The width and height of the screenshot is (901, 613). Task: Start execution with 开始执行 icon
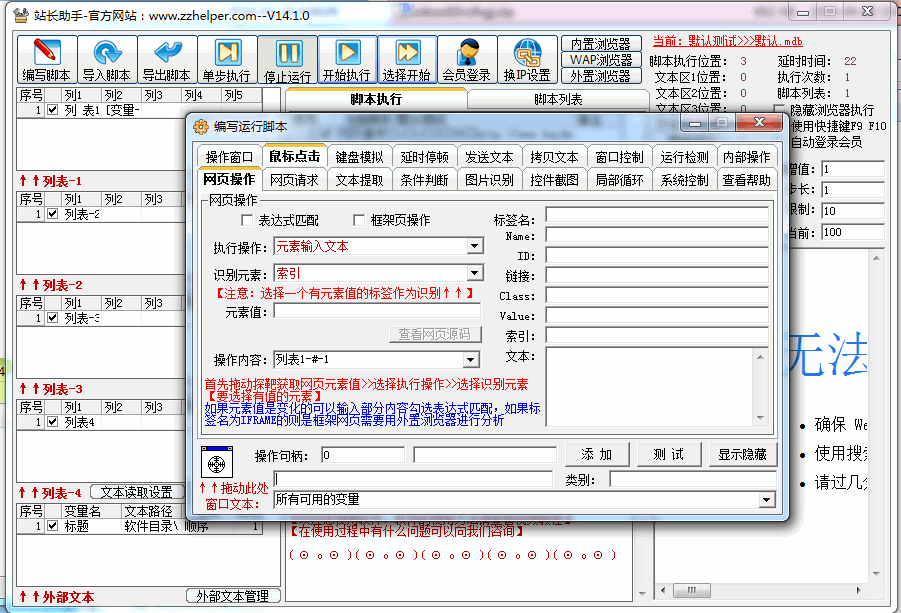pyautogui.click(x=347, y=53)
